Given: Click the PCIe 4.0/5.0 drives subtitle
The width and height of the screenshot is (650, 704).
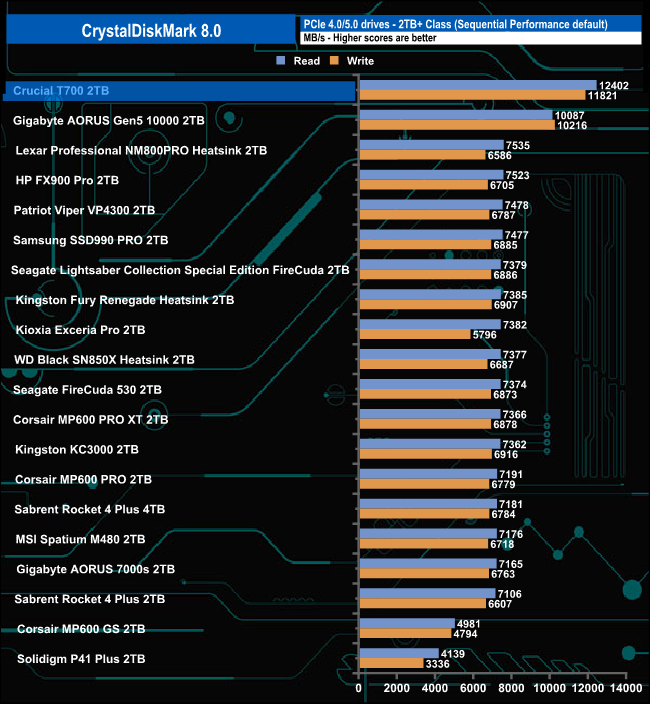Looking at the screenshot, I should (456, 24).
